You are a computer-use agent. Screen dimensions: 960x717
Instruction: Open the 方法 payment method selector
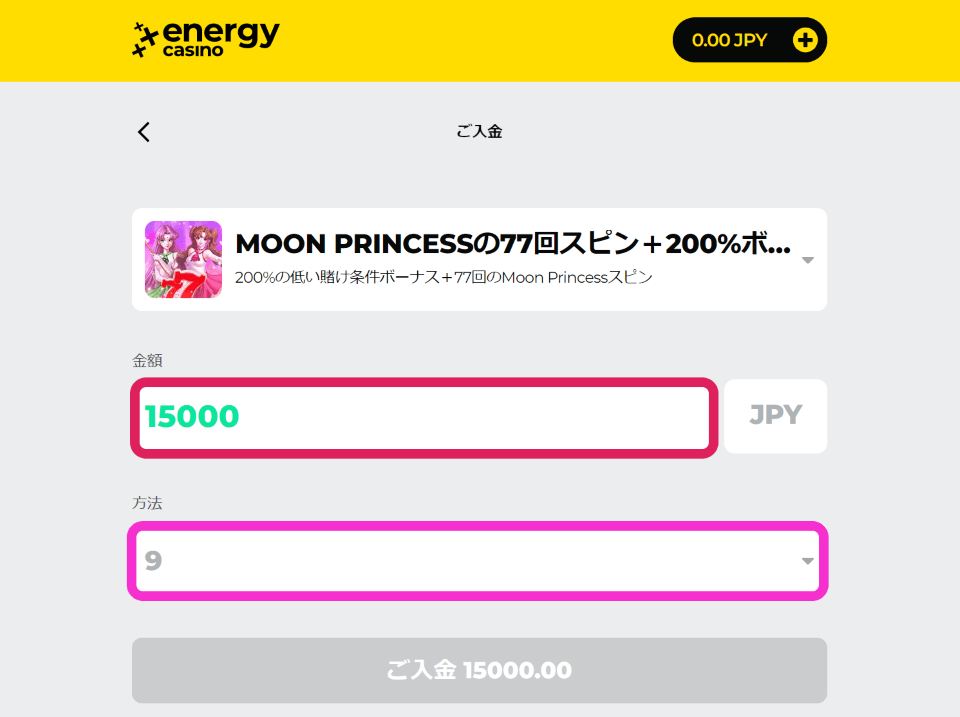(478, 561)
